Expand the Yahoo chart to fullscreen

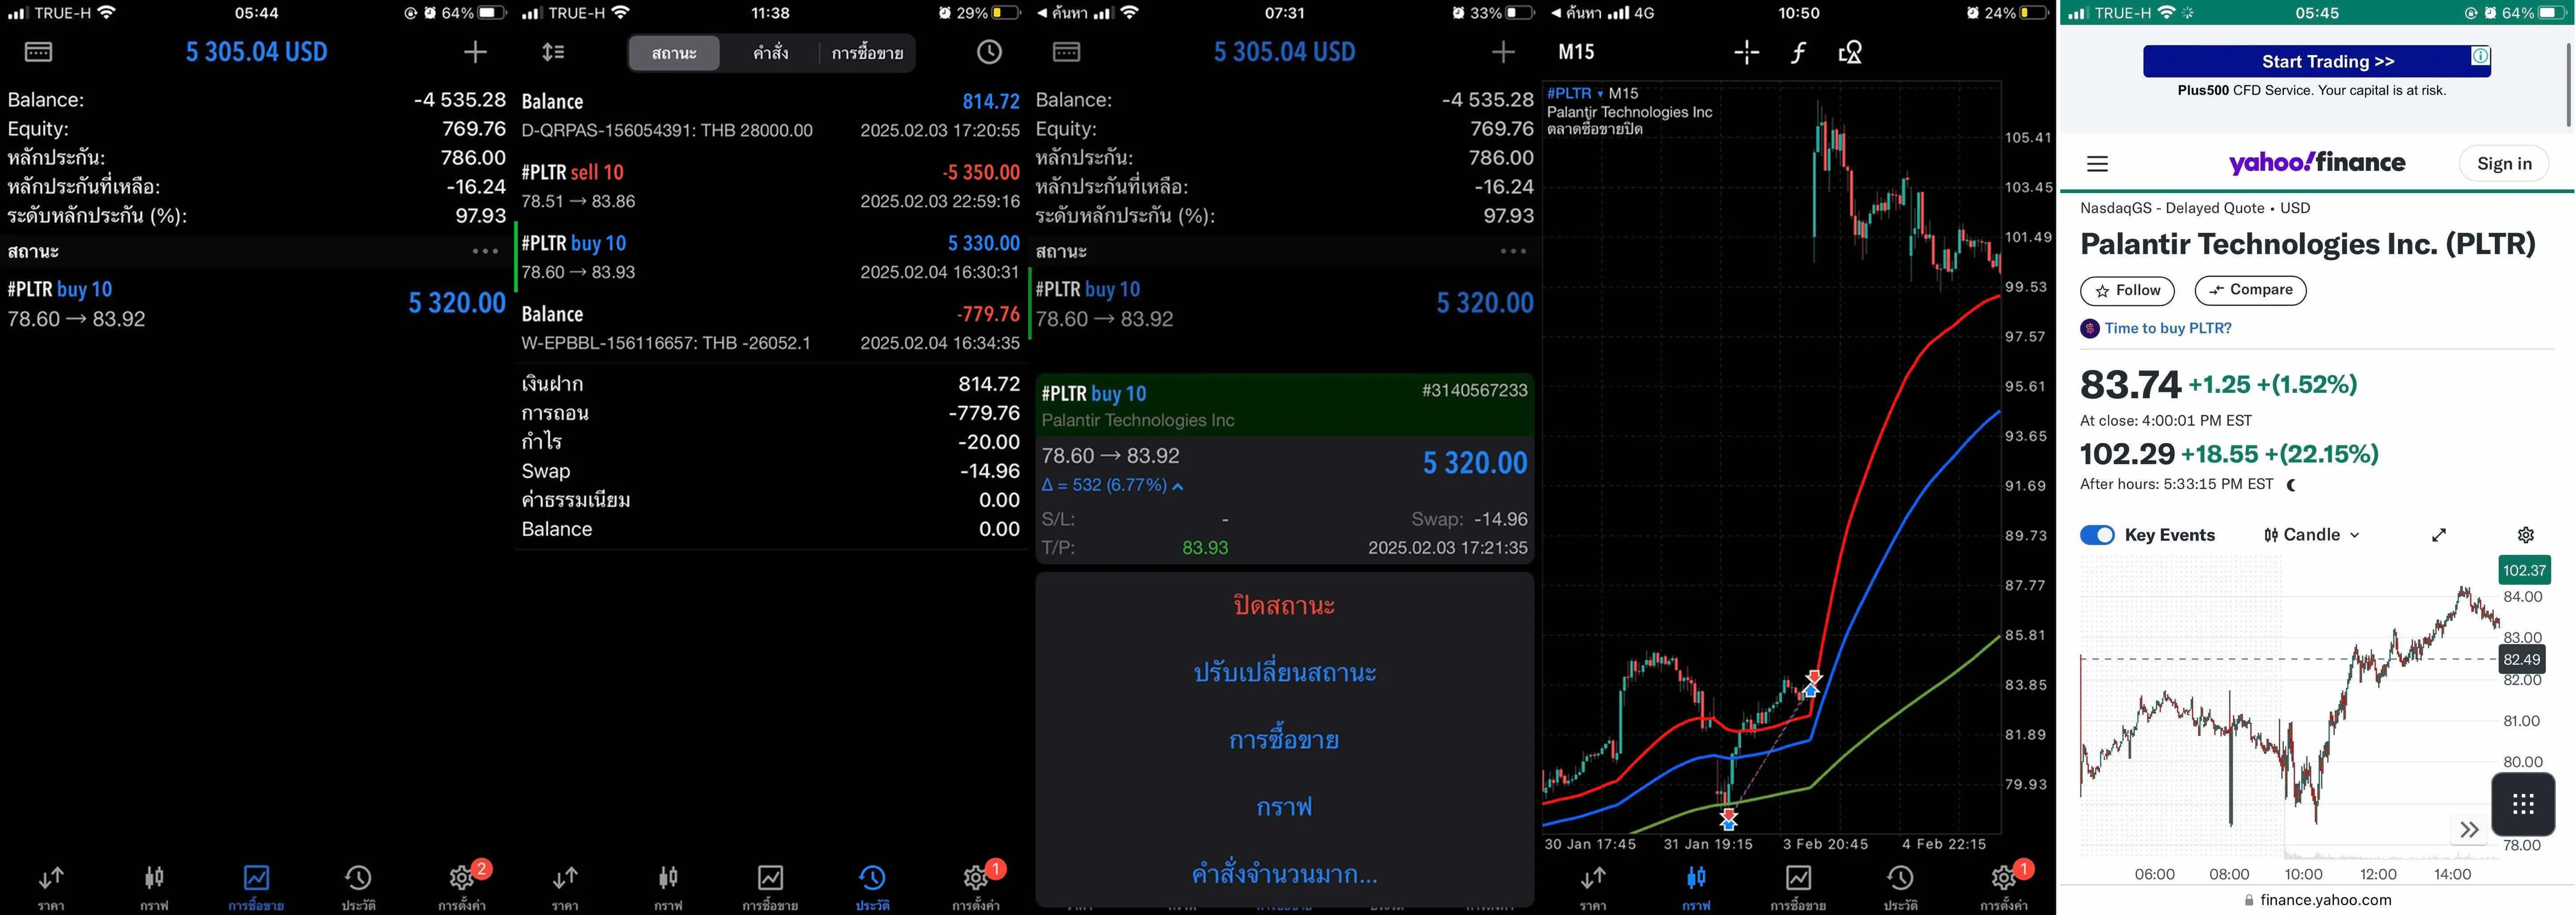pyautogui.click(x=2439, y=535)
